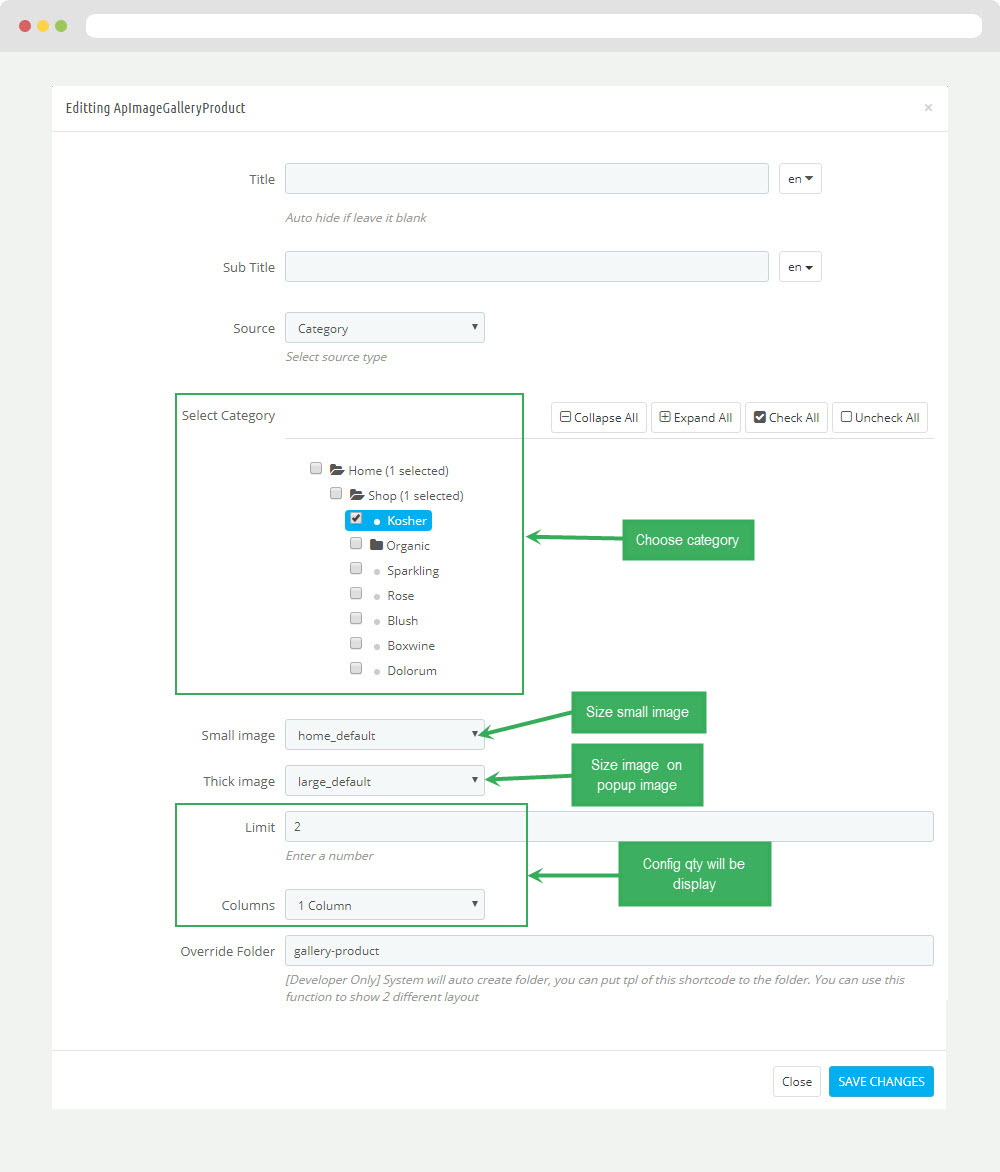
Task: Enable the Dolorum category checkbox
Action: tap(356, 669)
